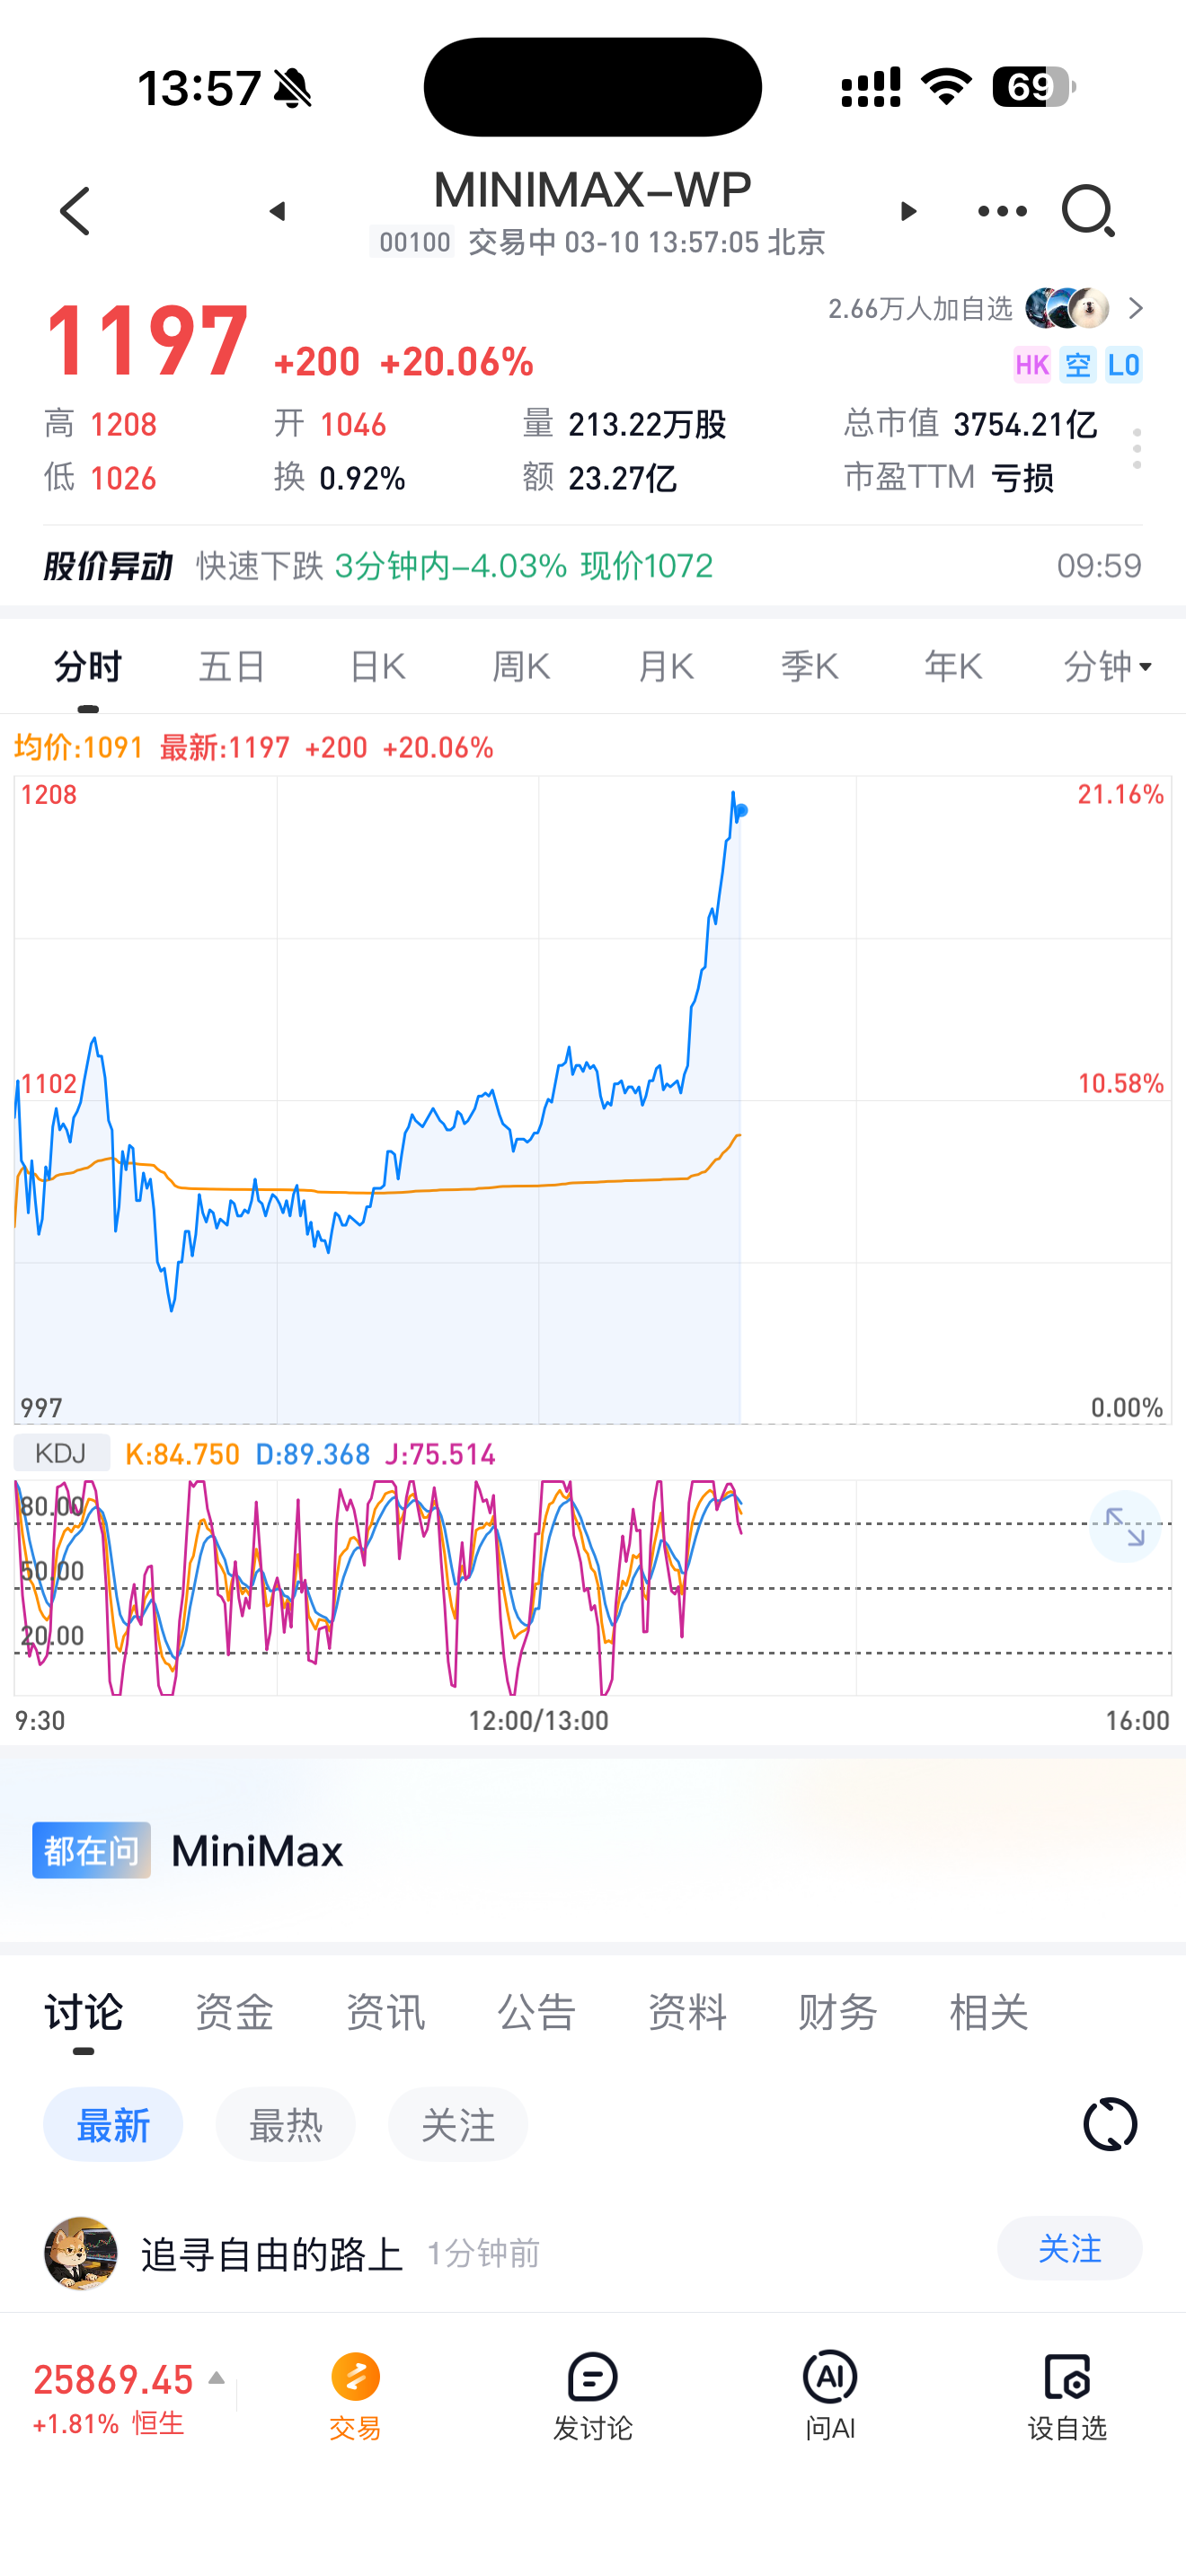Open the three-dot more options menu
Viewport: 1186px width, 2576px height.
(1001, 211)
